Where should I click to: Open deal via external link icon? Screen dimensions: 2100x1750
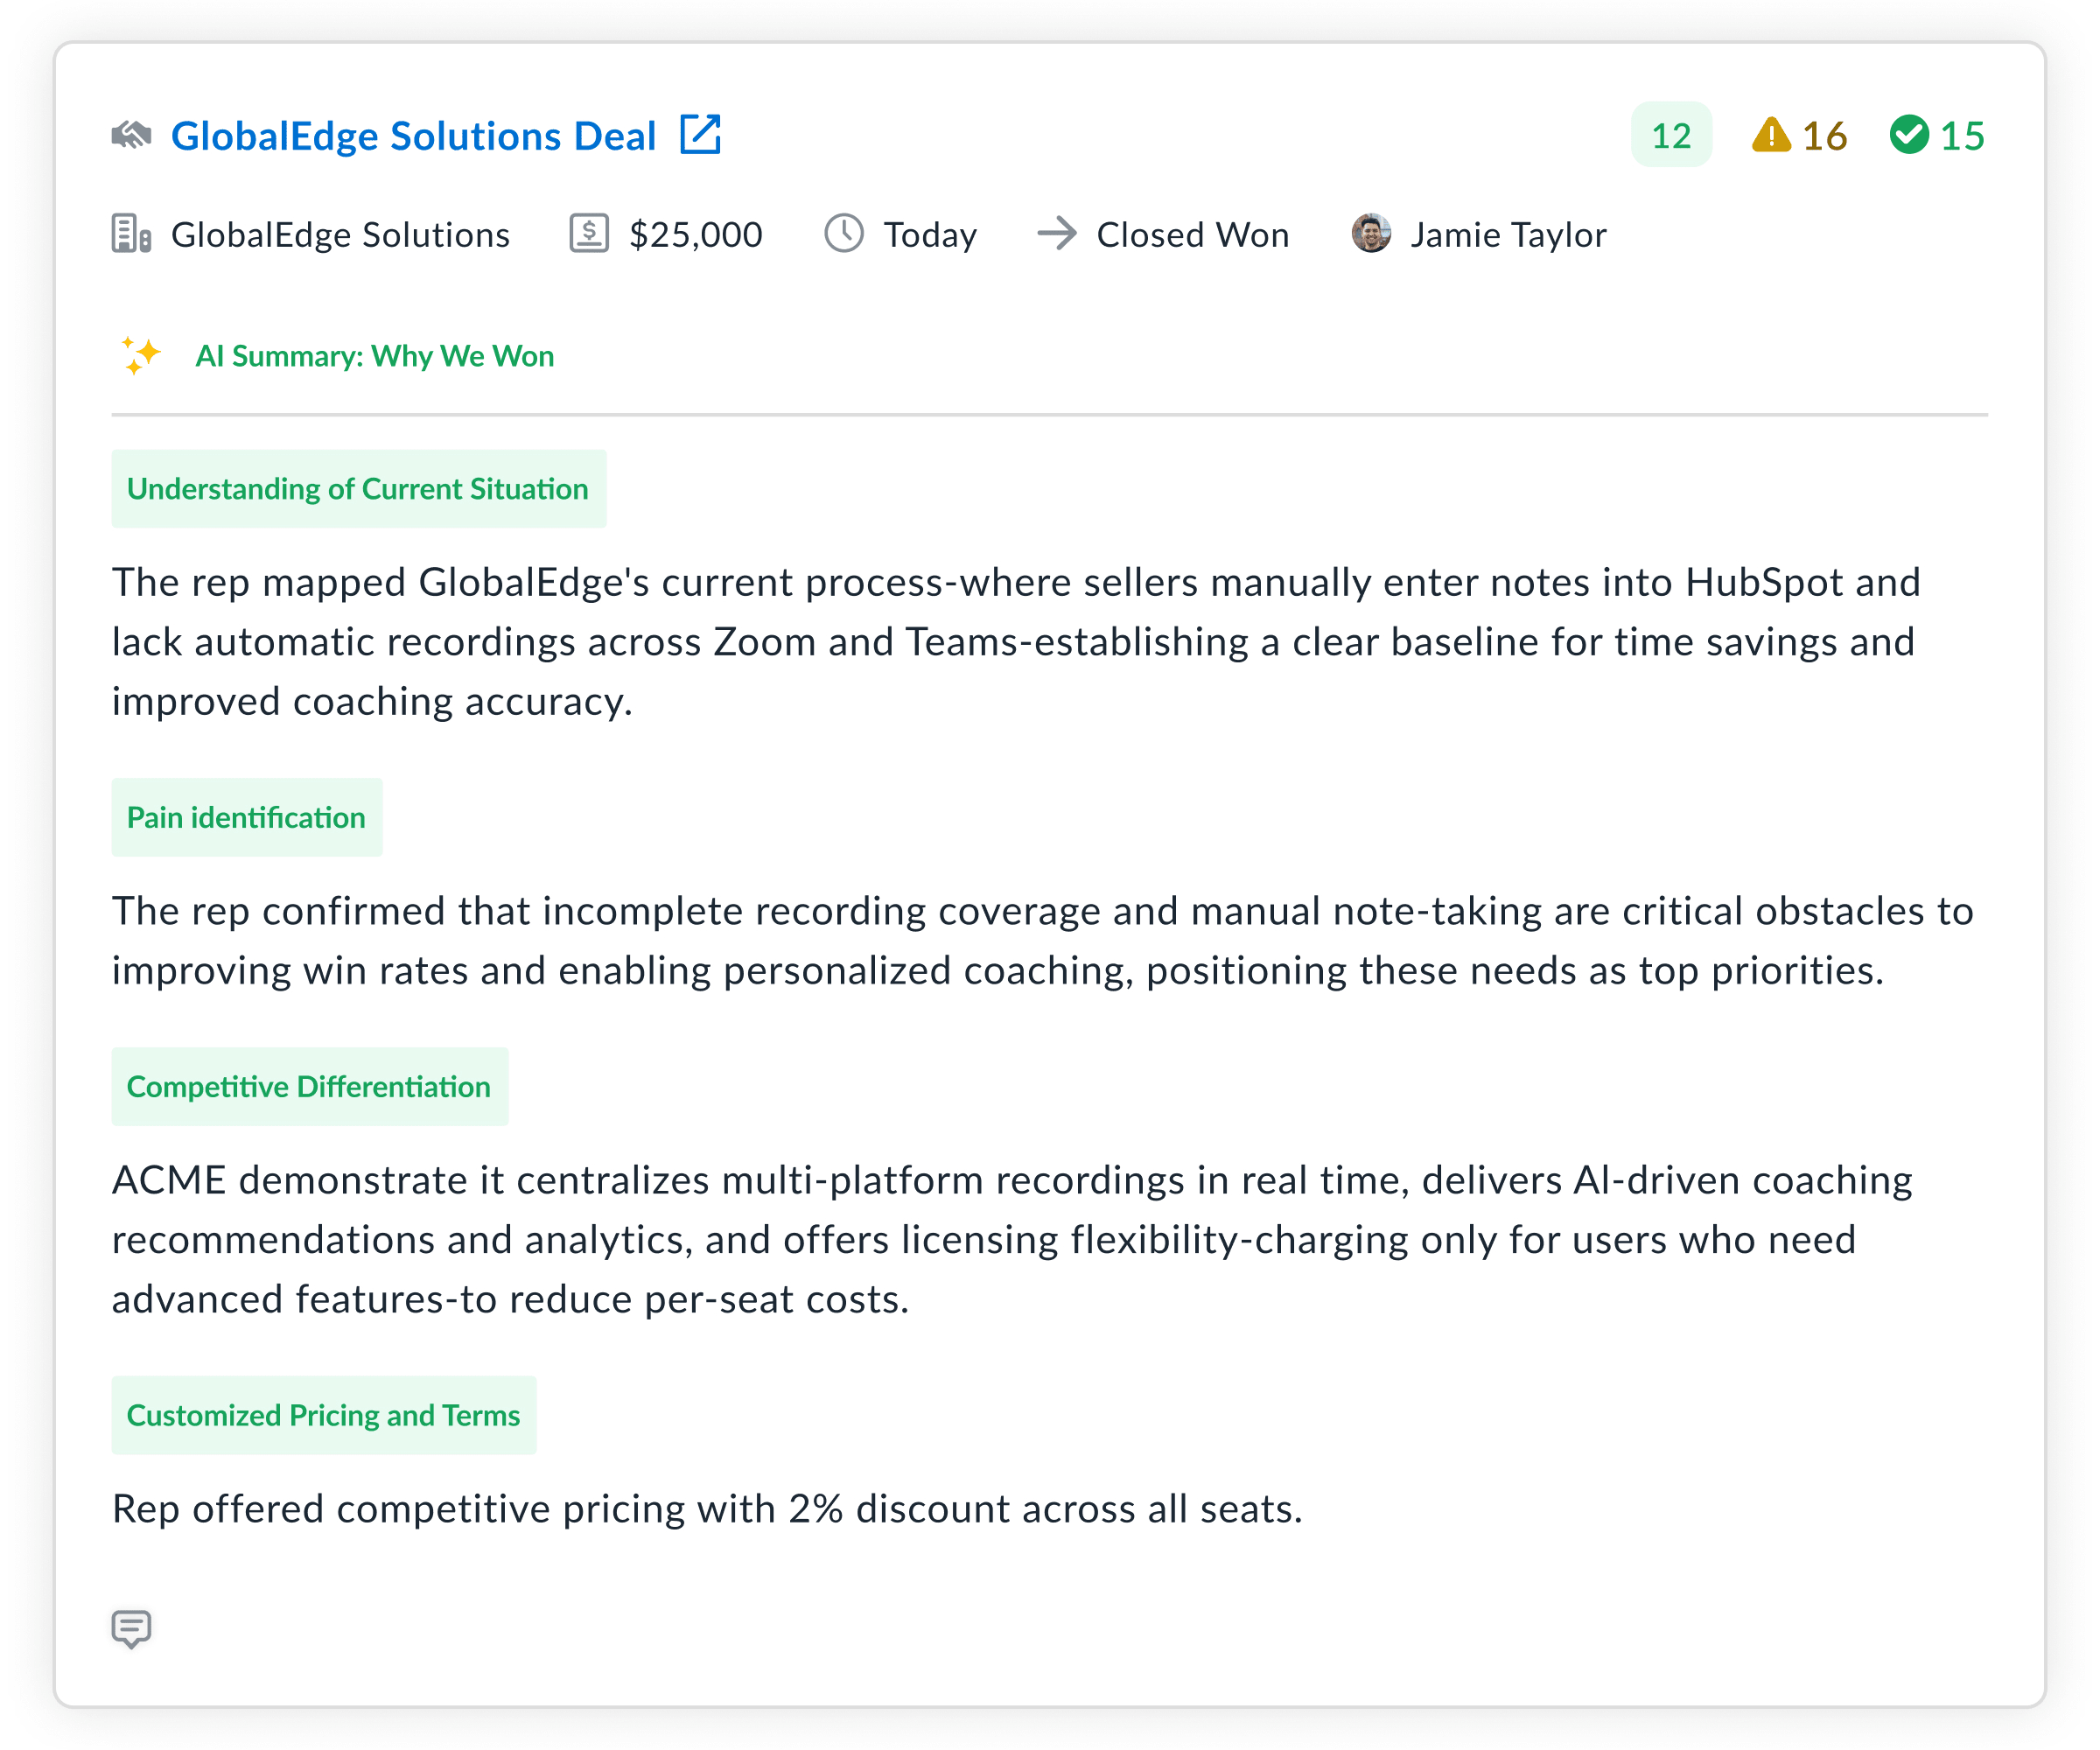pos(700,135)
